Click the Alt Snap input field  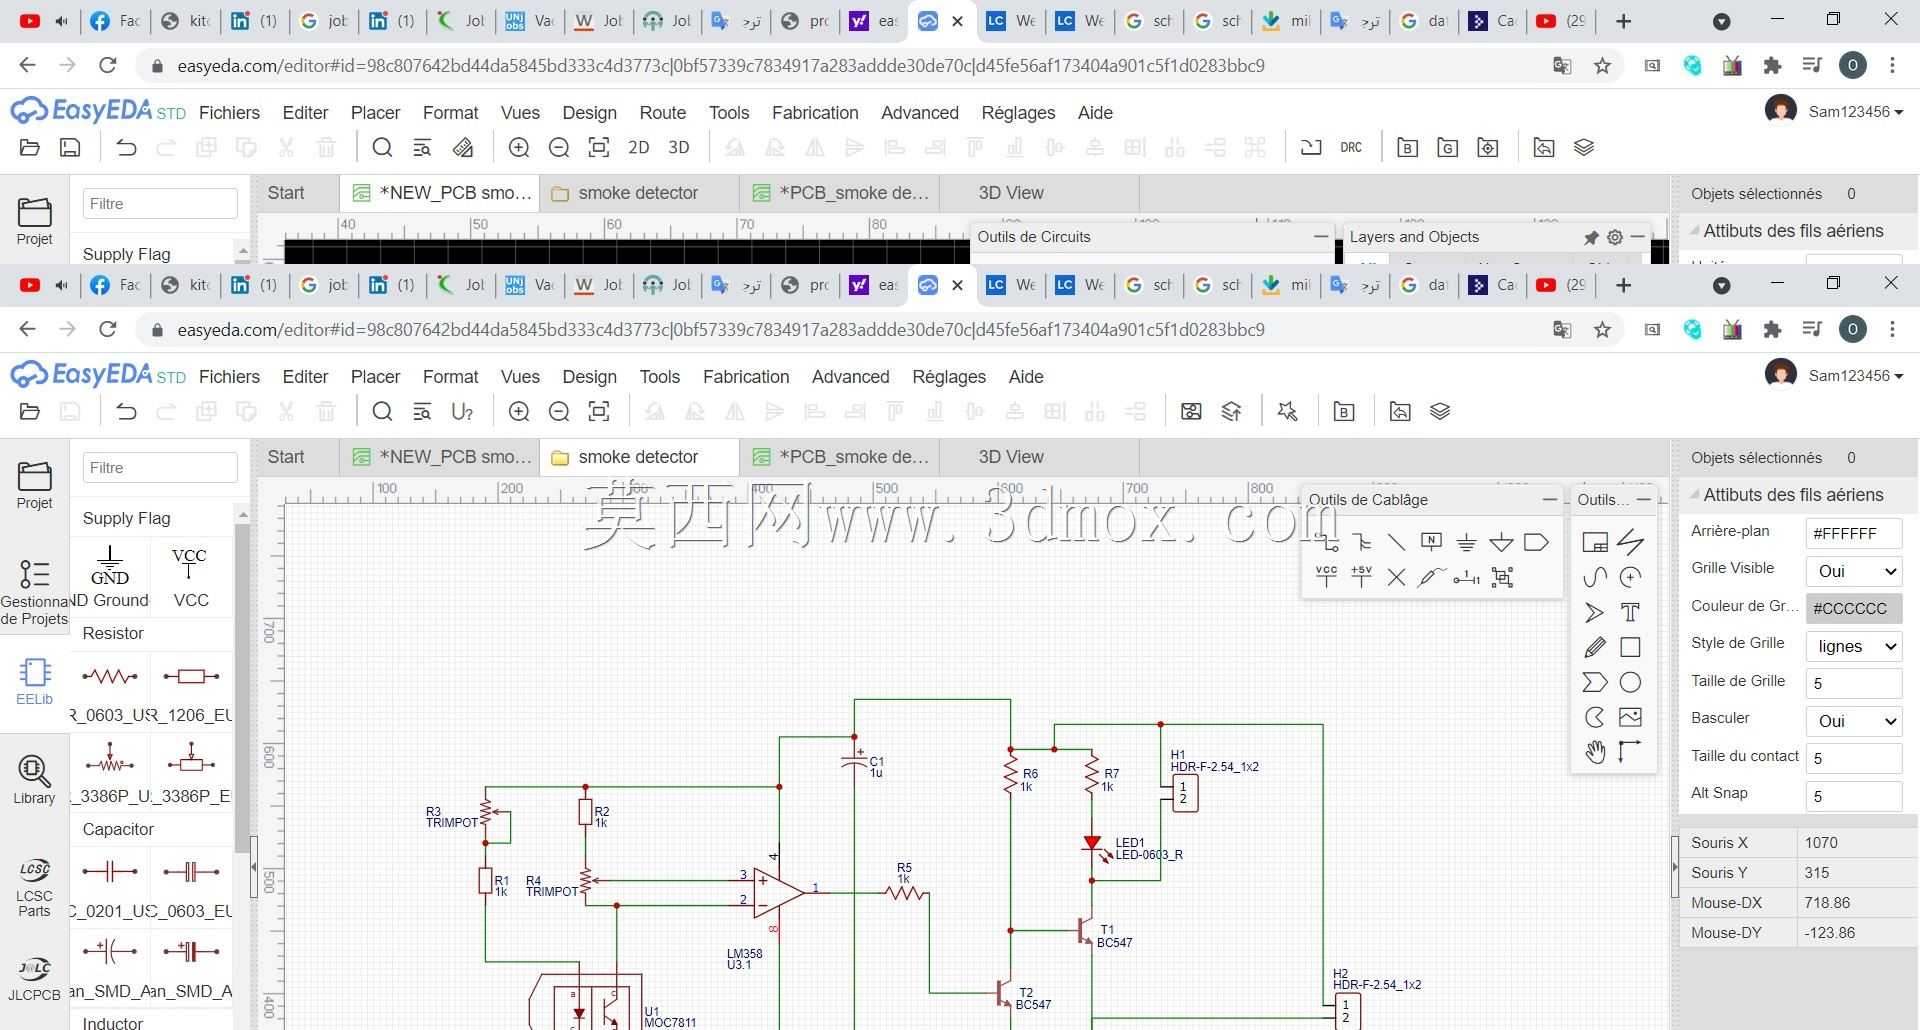[1854, 796]
